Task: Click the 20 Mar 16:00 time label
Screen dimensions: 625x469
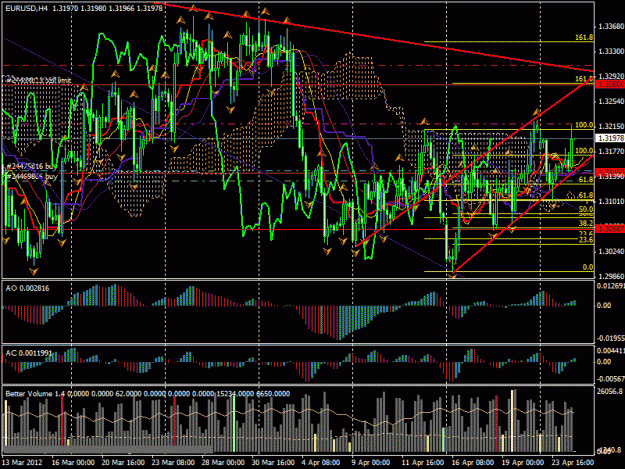Action: tap(123, 462)
